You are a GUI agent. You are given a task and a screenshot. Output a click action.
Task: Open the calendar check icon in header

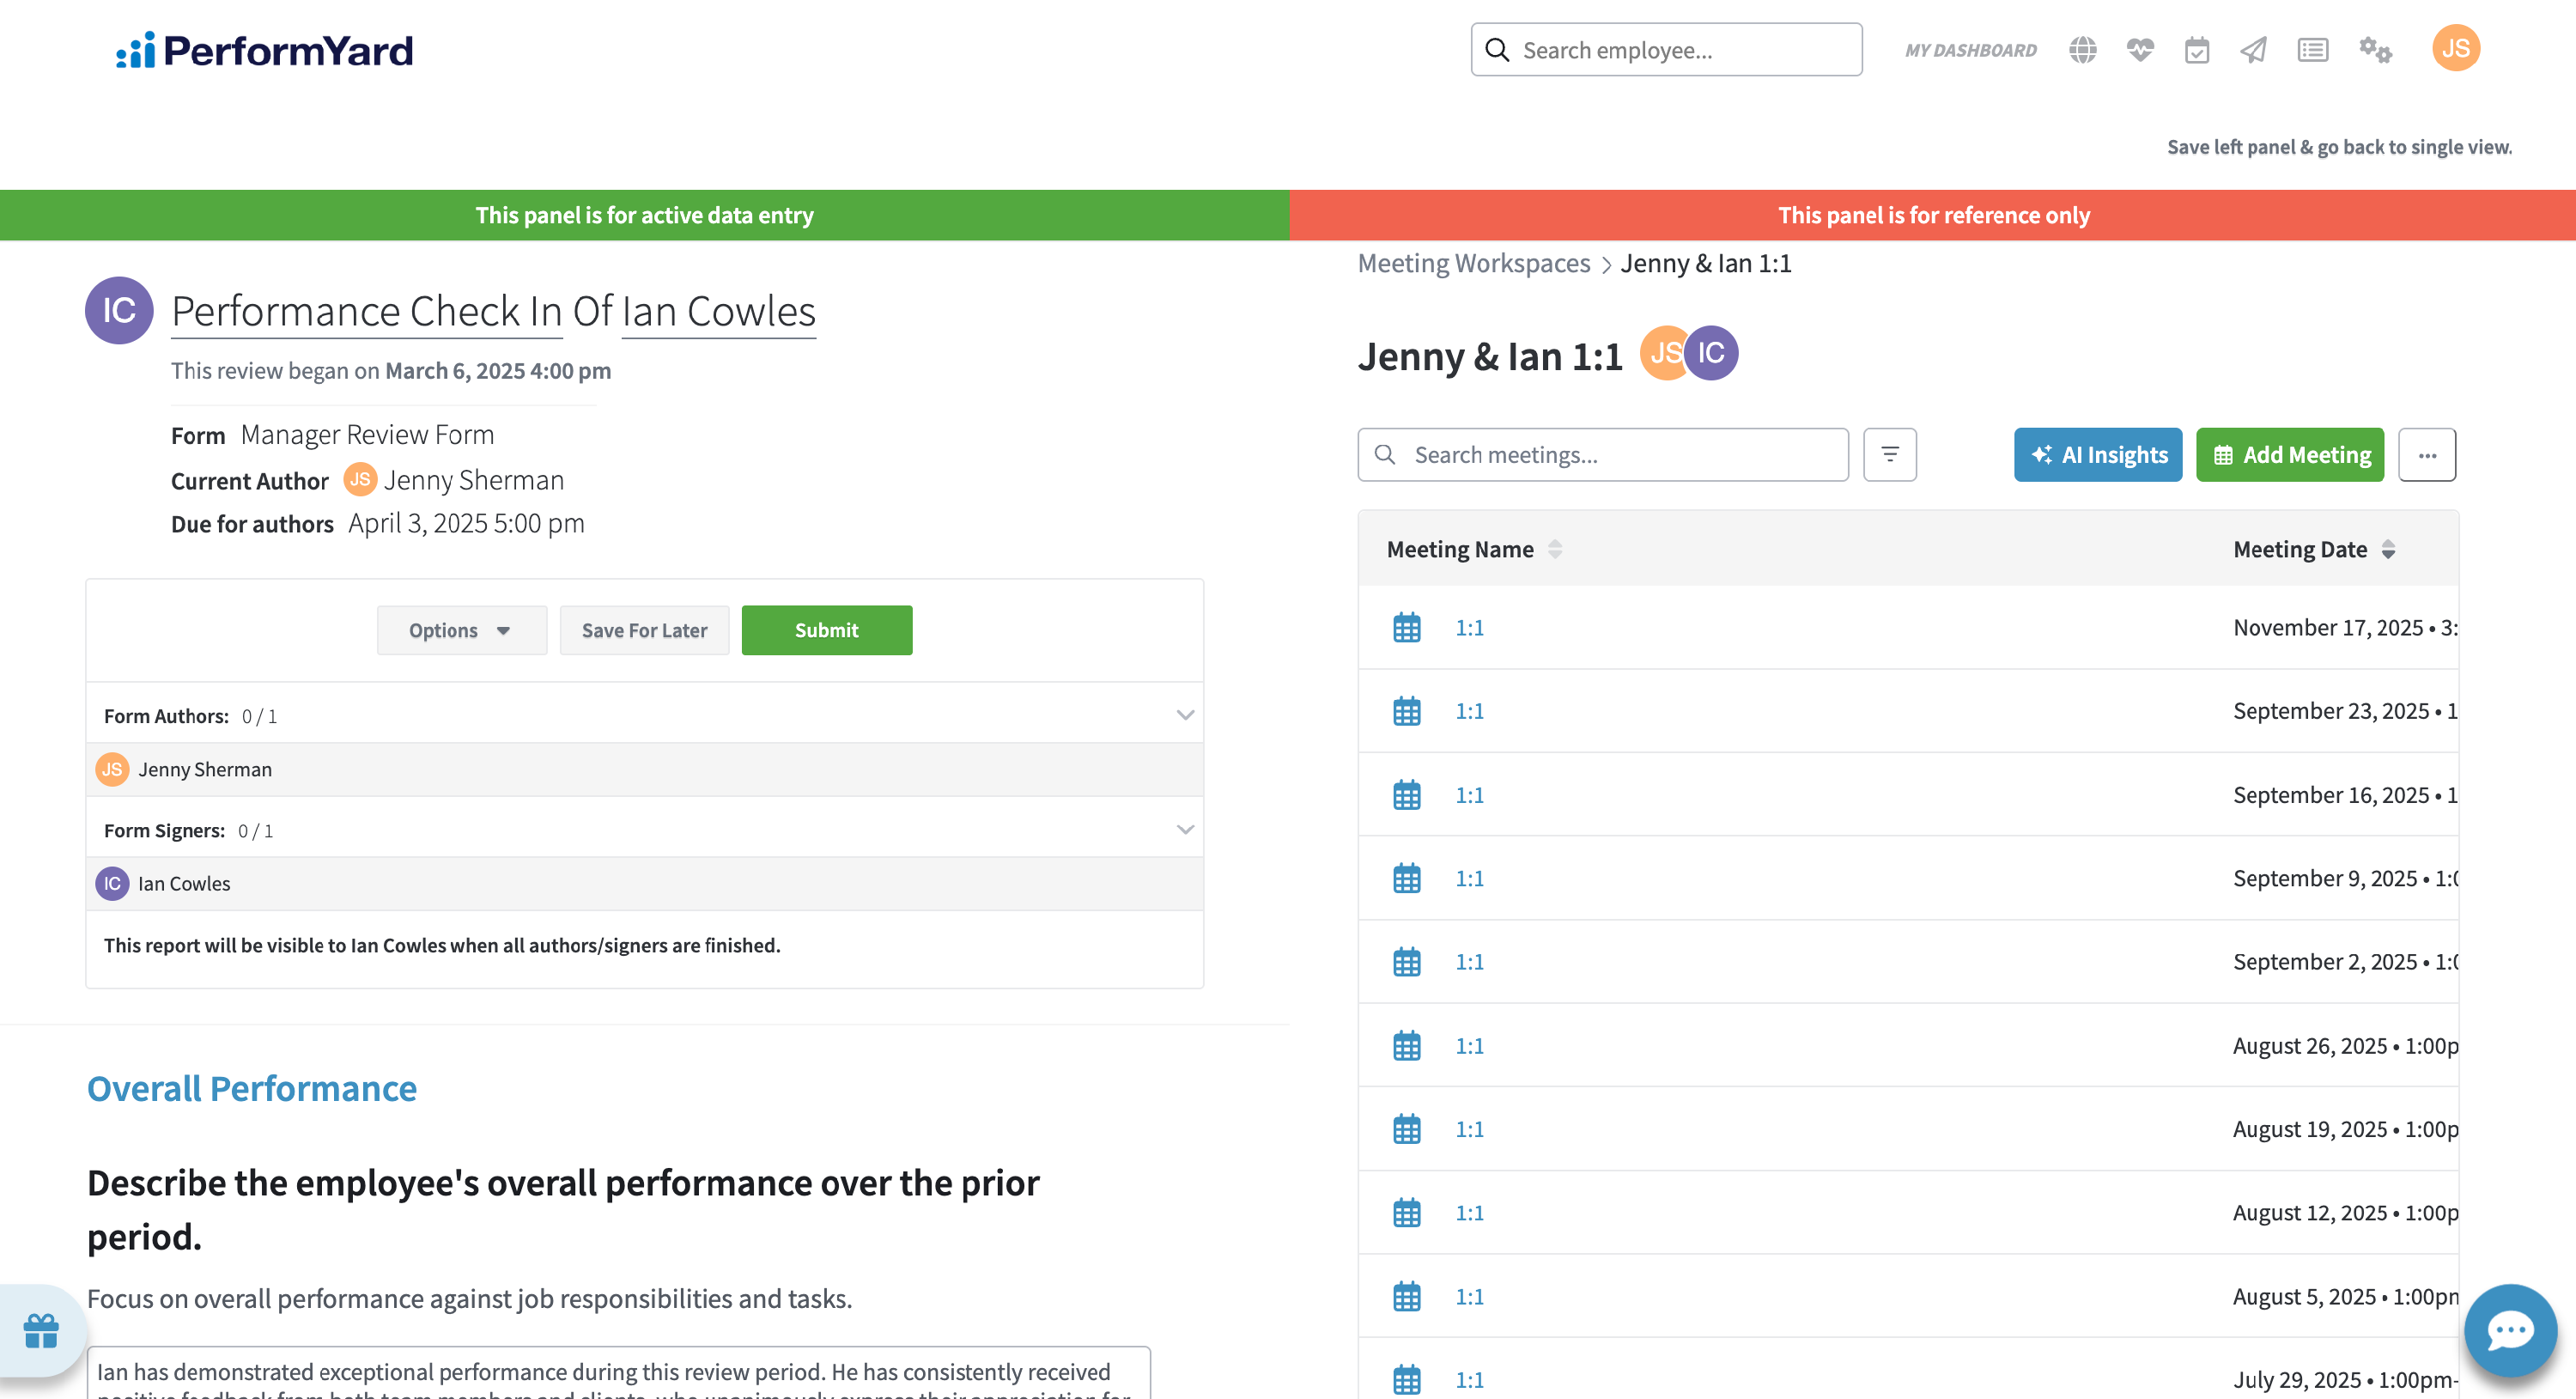[2196, 50]
